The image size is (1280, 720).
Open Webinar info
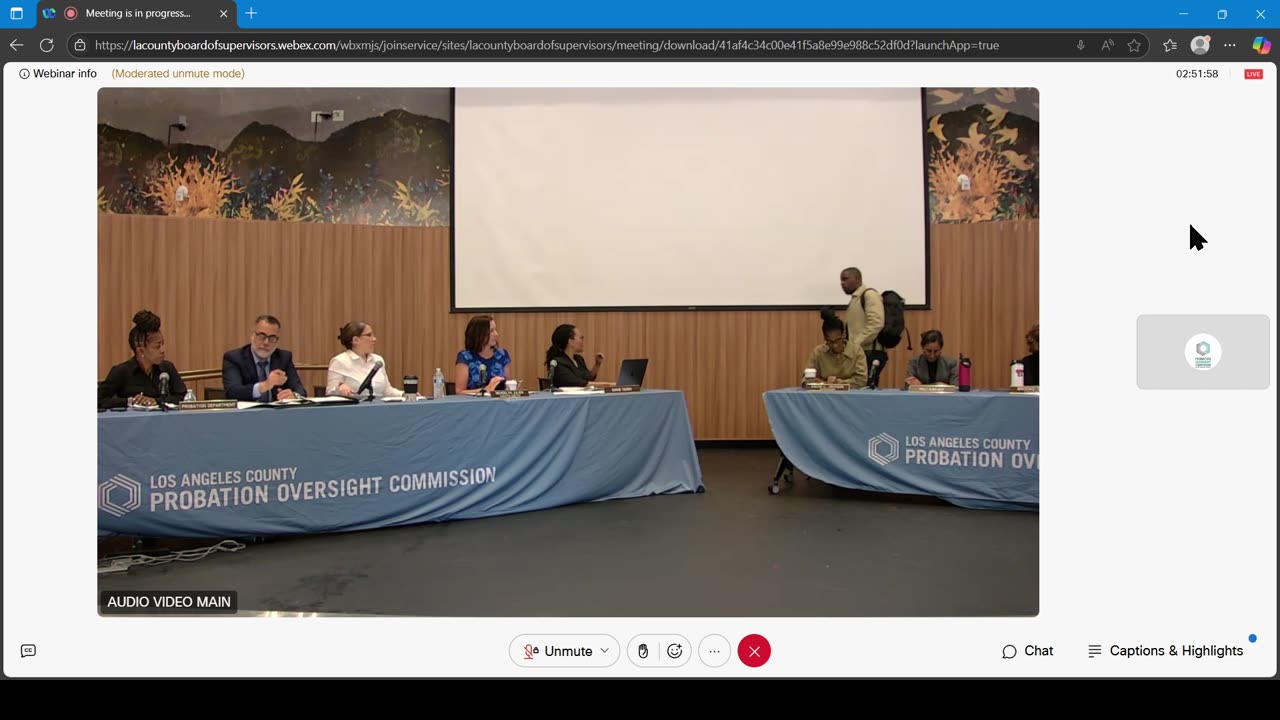tap(58, 74)
